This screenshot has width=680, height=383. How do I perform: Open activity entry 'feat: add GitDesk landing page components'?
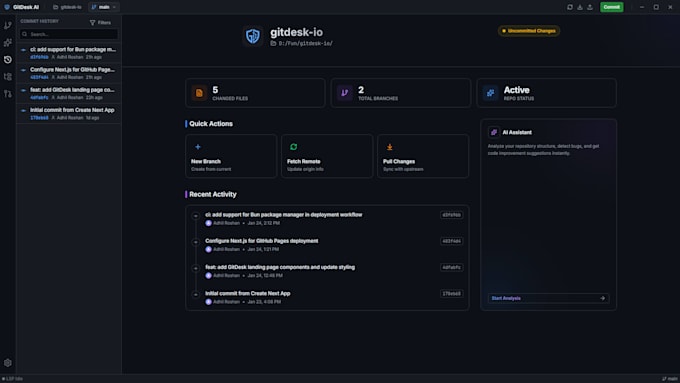[327, 271]
